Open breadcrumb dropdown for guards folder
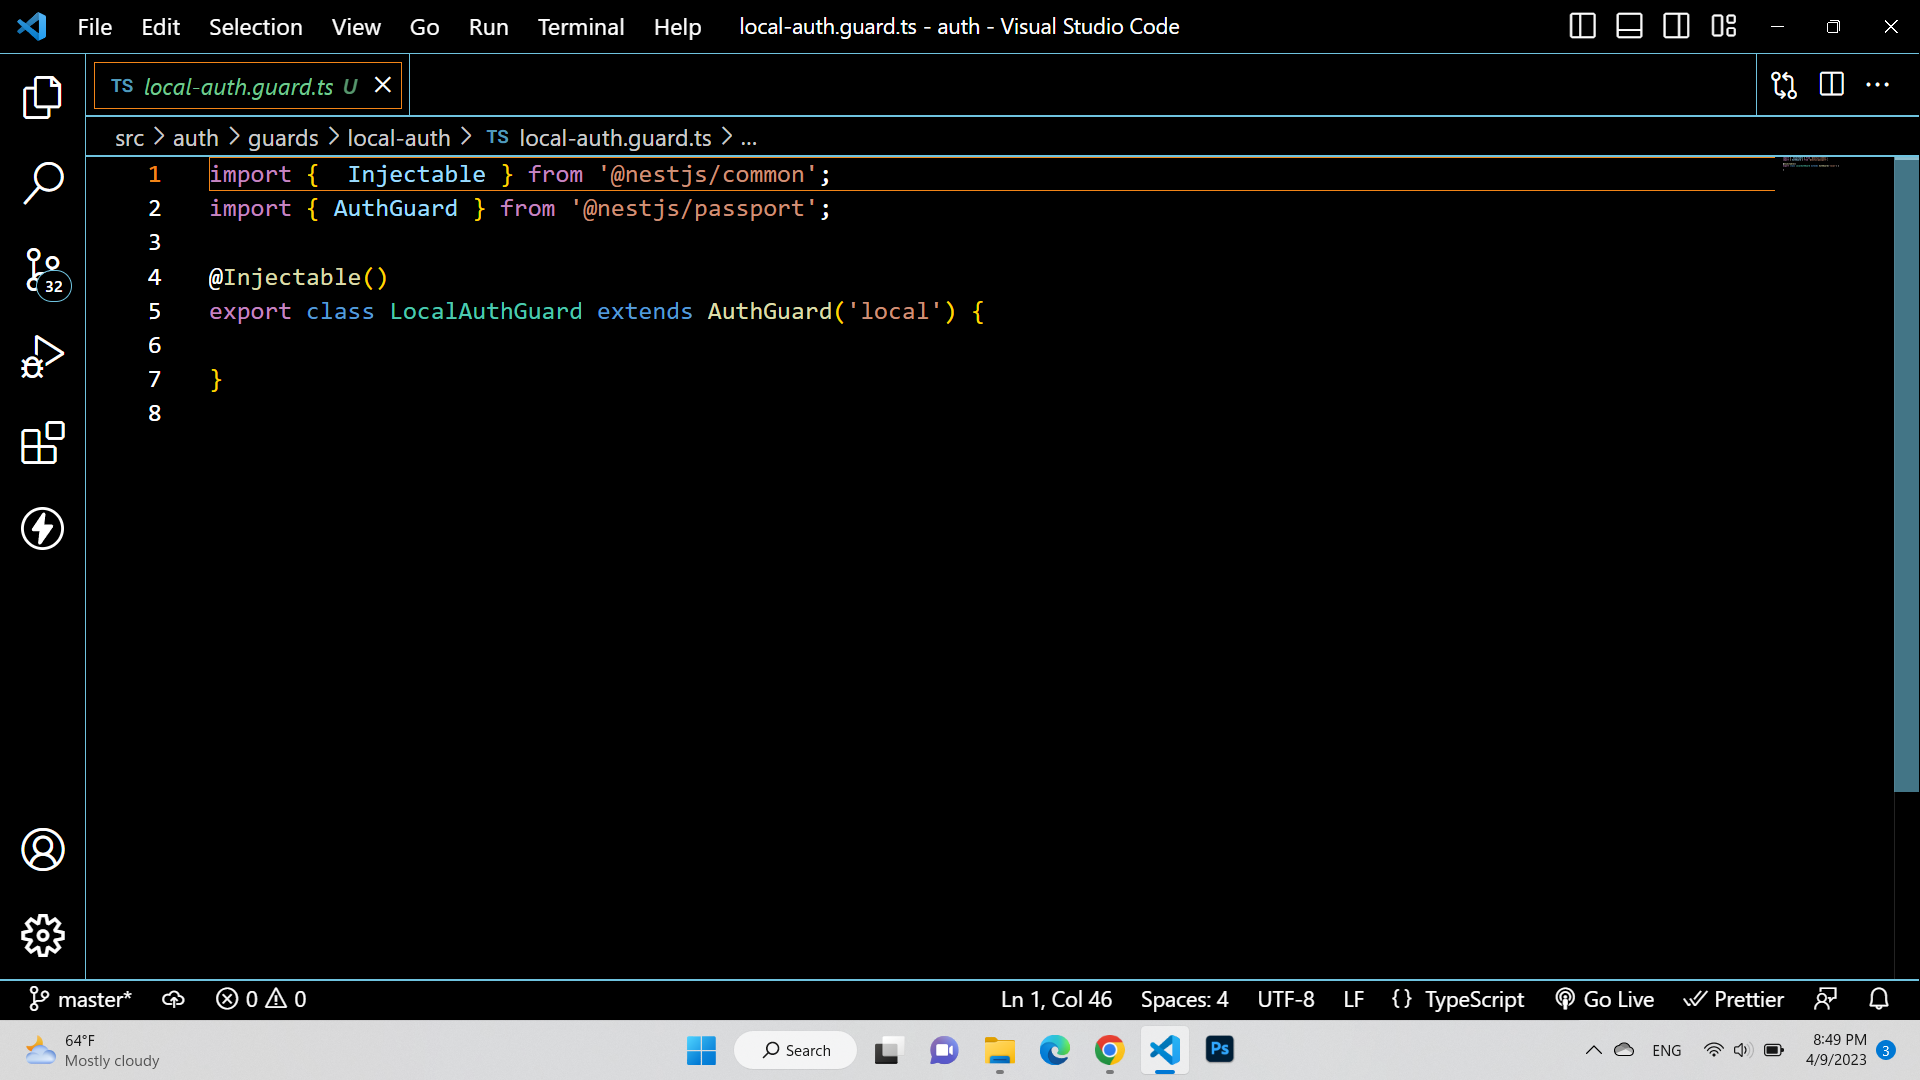 (x=283, y=137)
